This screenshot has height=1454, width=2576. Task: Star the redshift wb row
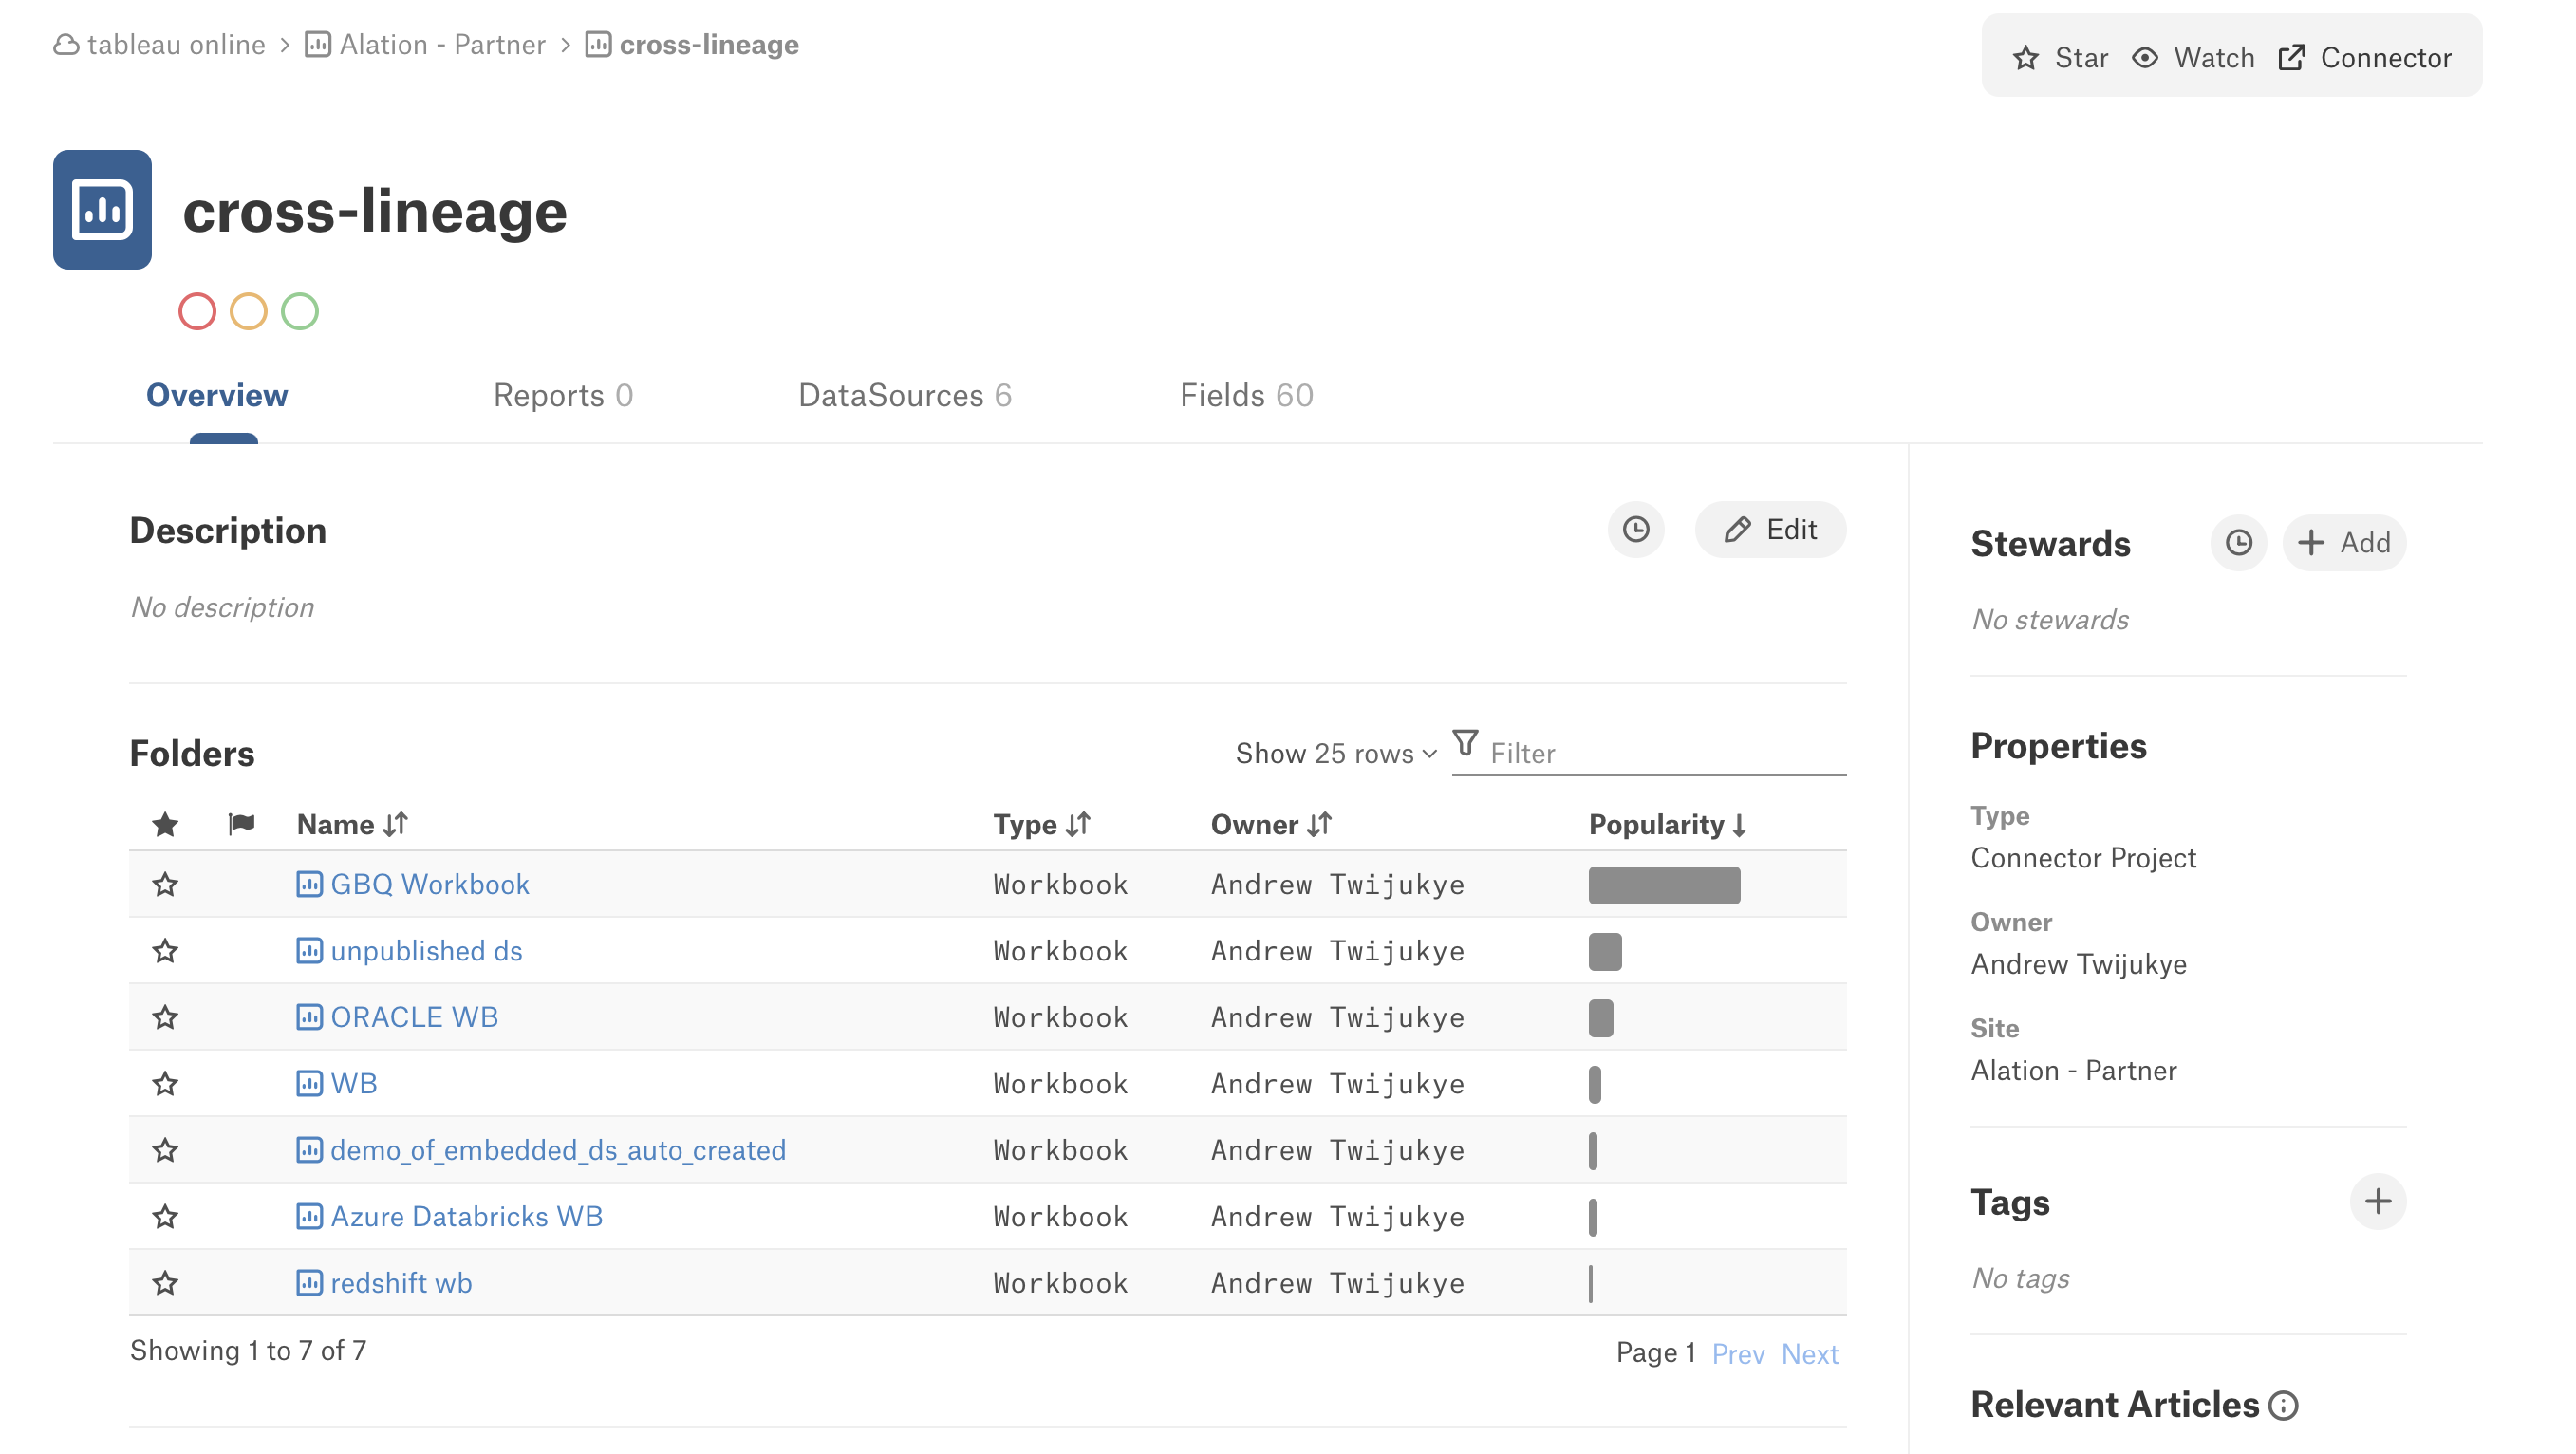[165, 1282]
